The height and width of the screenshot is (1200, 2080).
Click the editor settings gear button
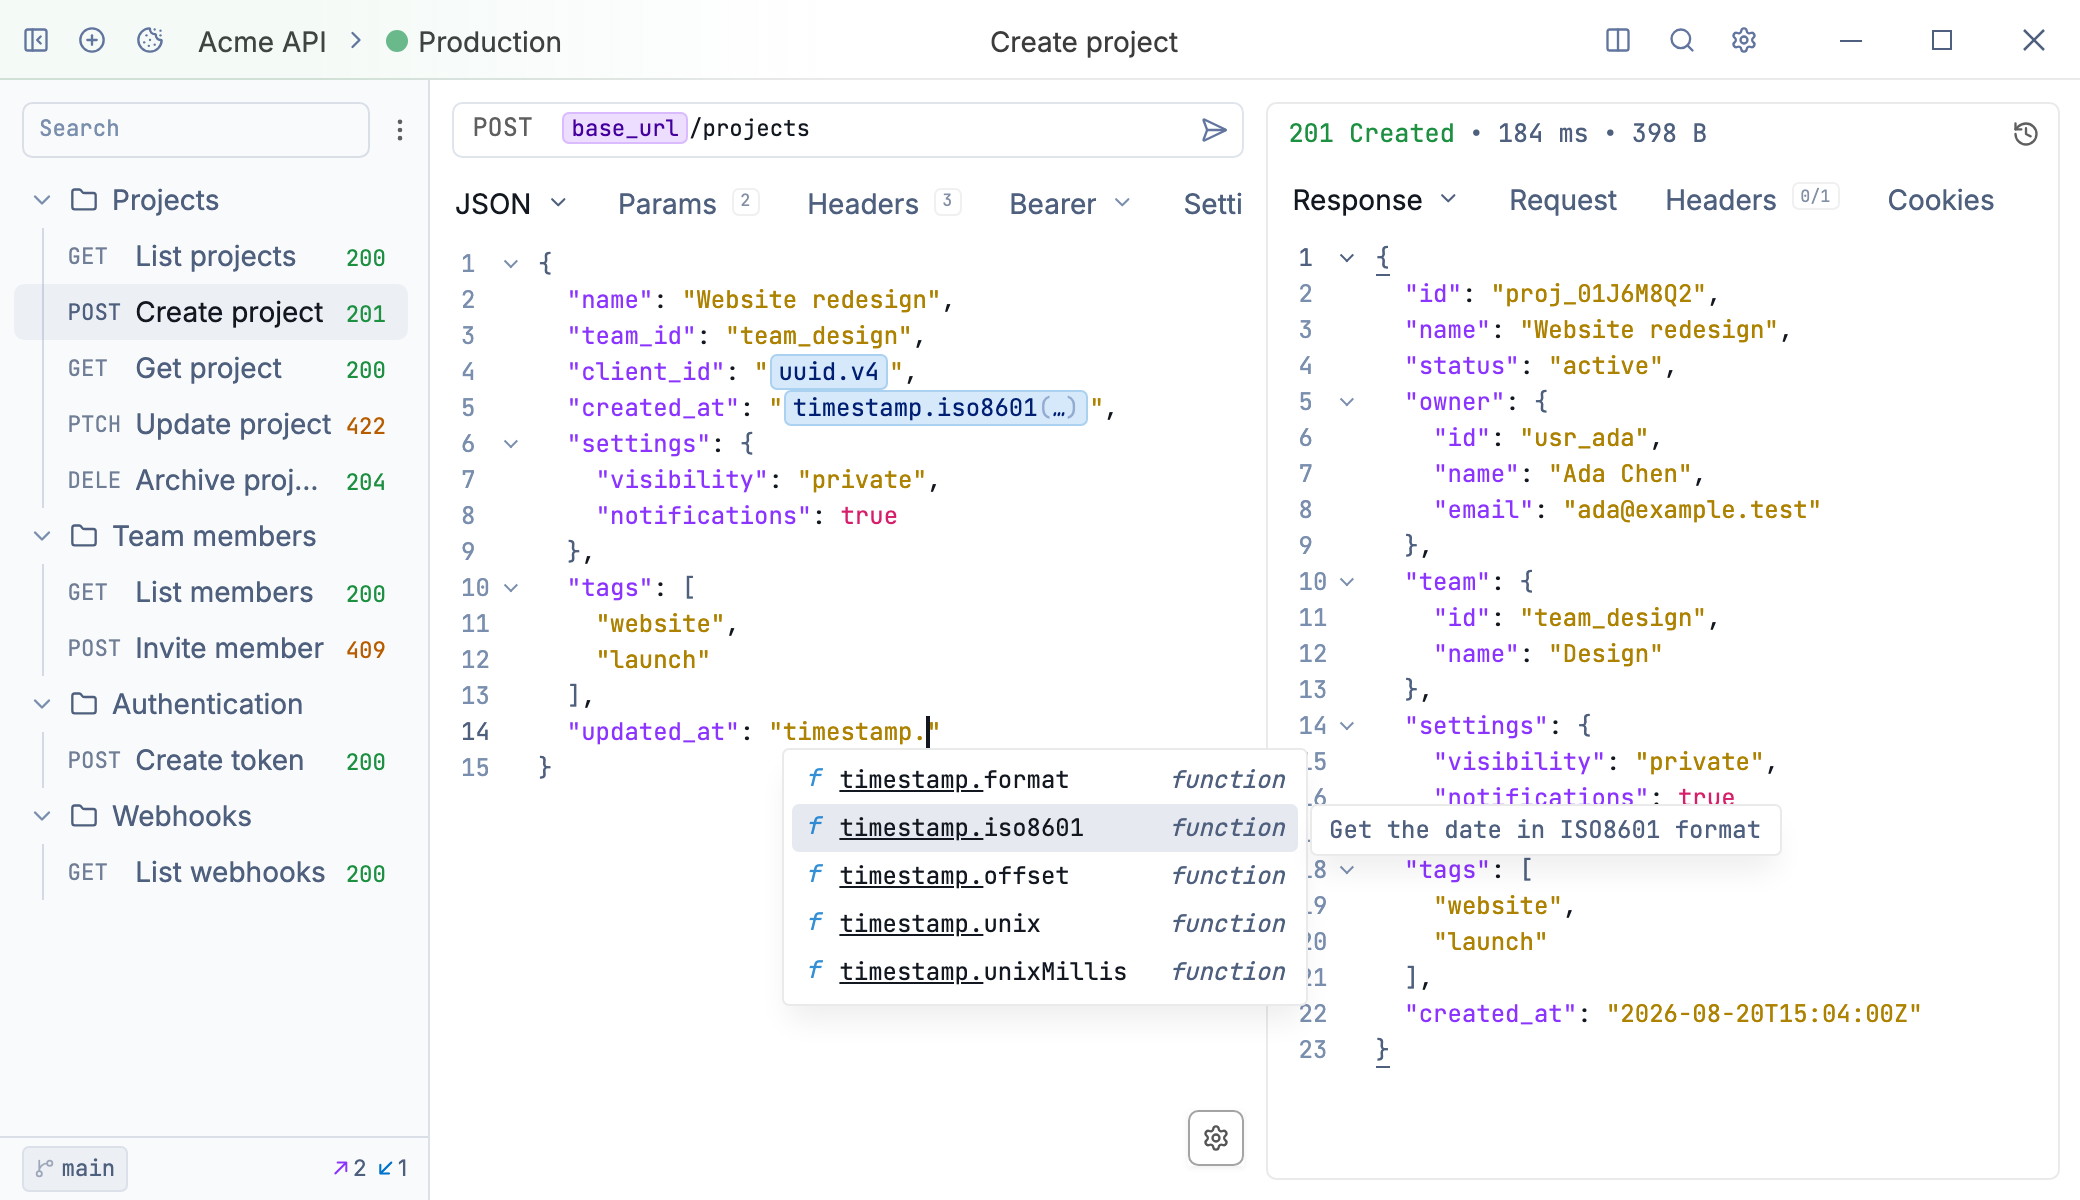pyautogui.click(x=1216, y=1138)
